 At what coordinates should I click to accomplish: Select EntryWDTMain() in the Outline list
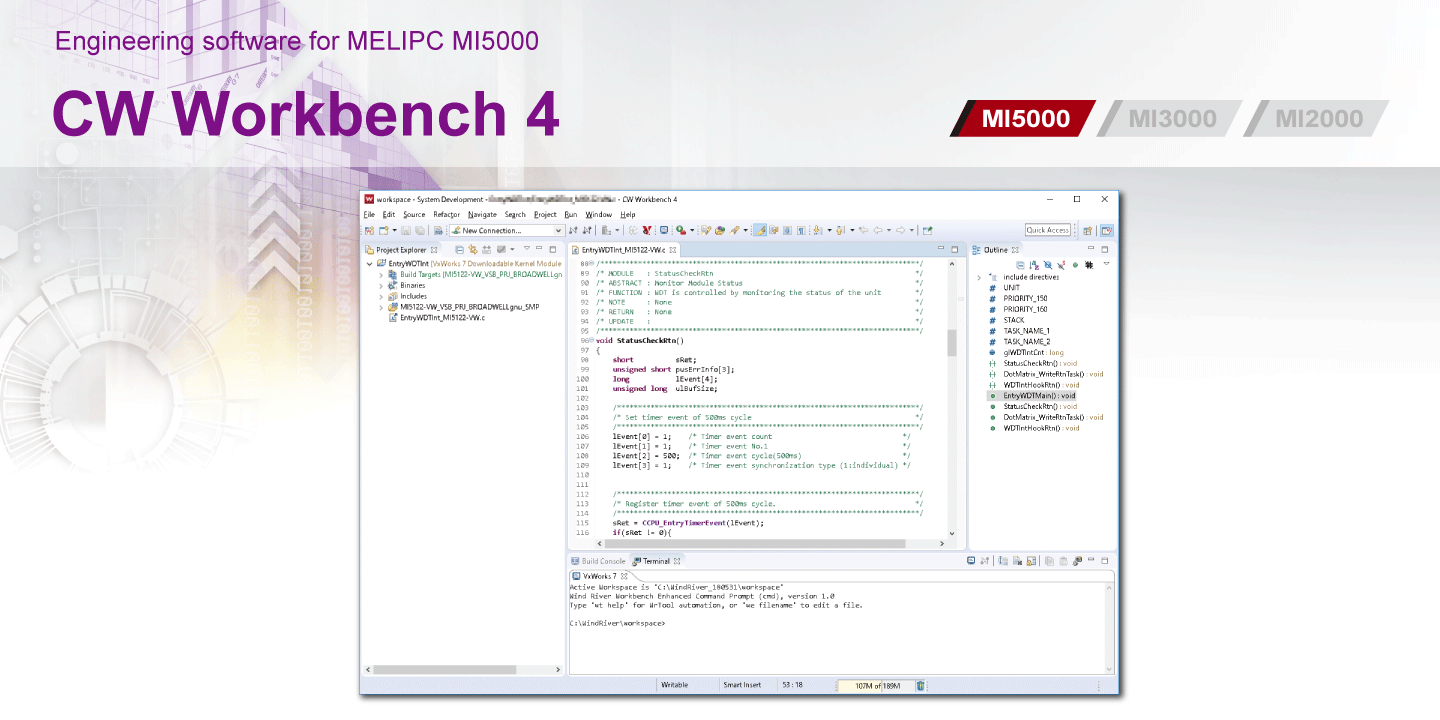[x=1038, y=396]
